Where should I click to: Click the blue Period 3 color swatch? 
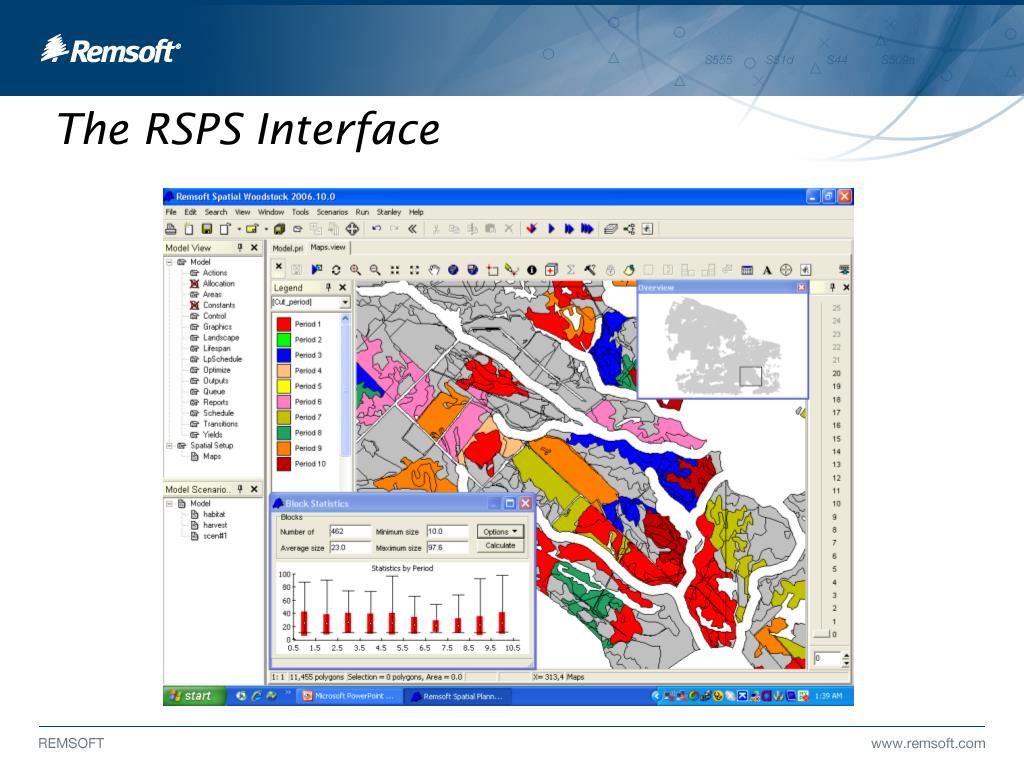point(283,355)
